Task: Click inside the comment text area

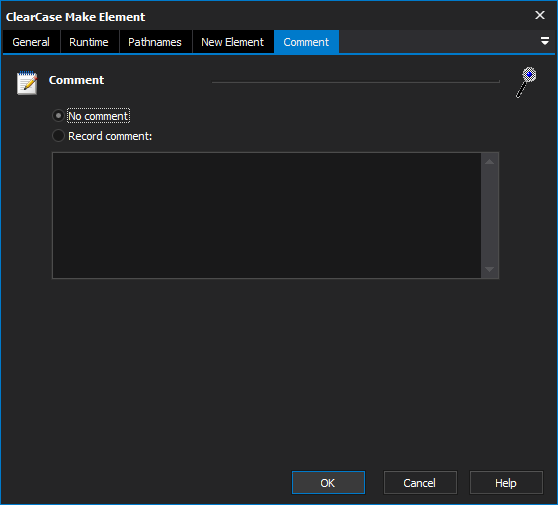Action: point(267,215)
